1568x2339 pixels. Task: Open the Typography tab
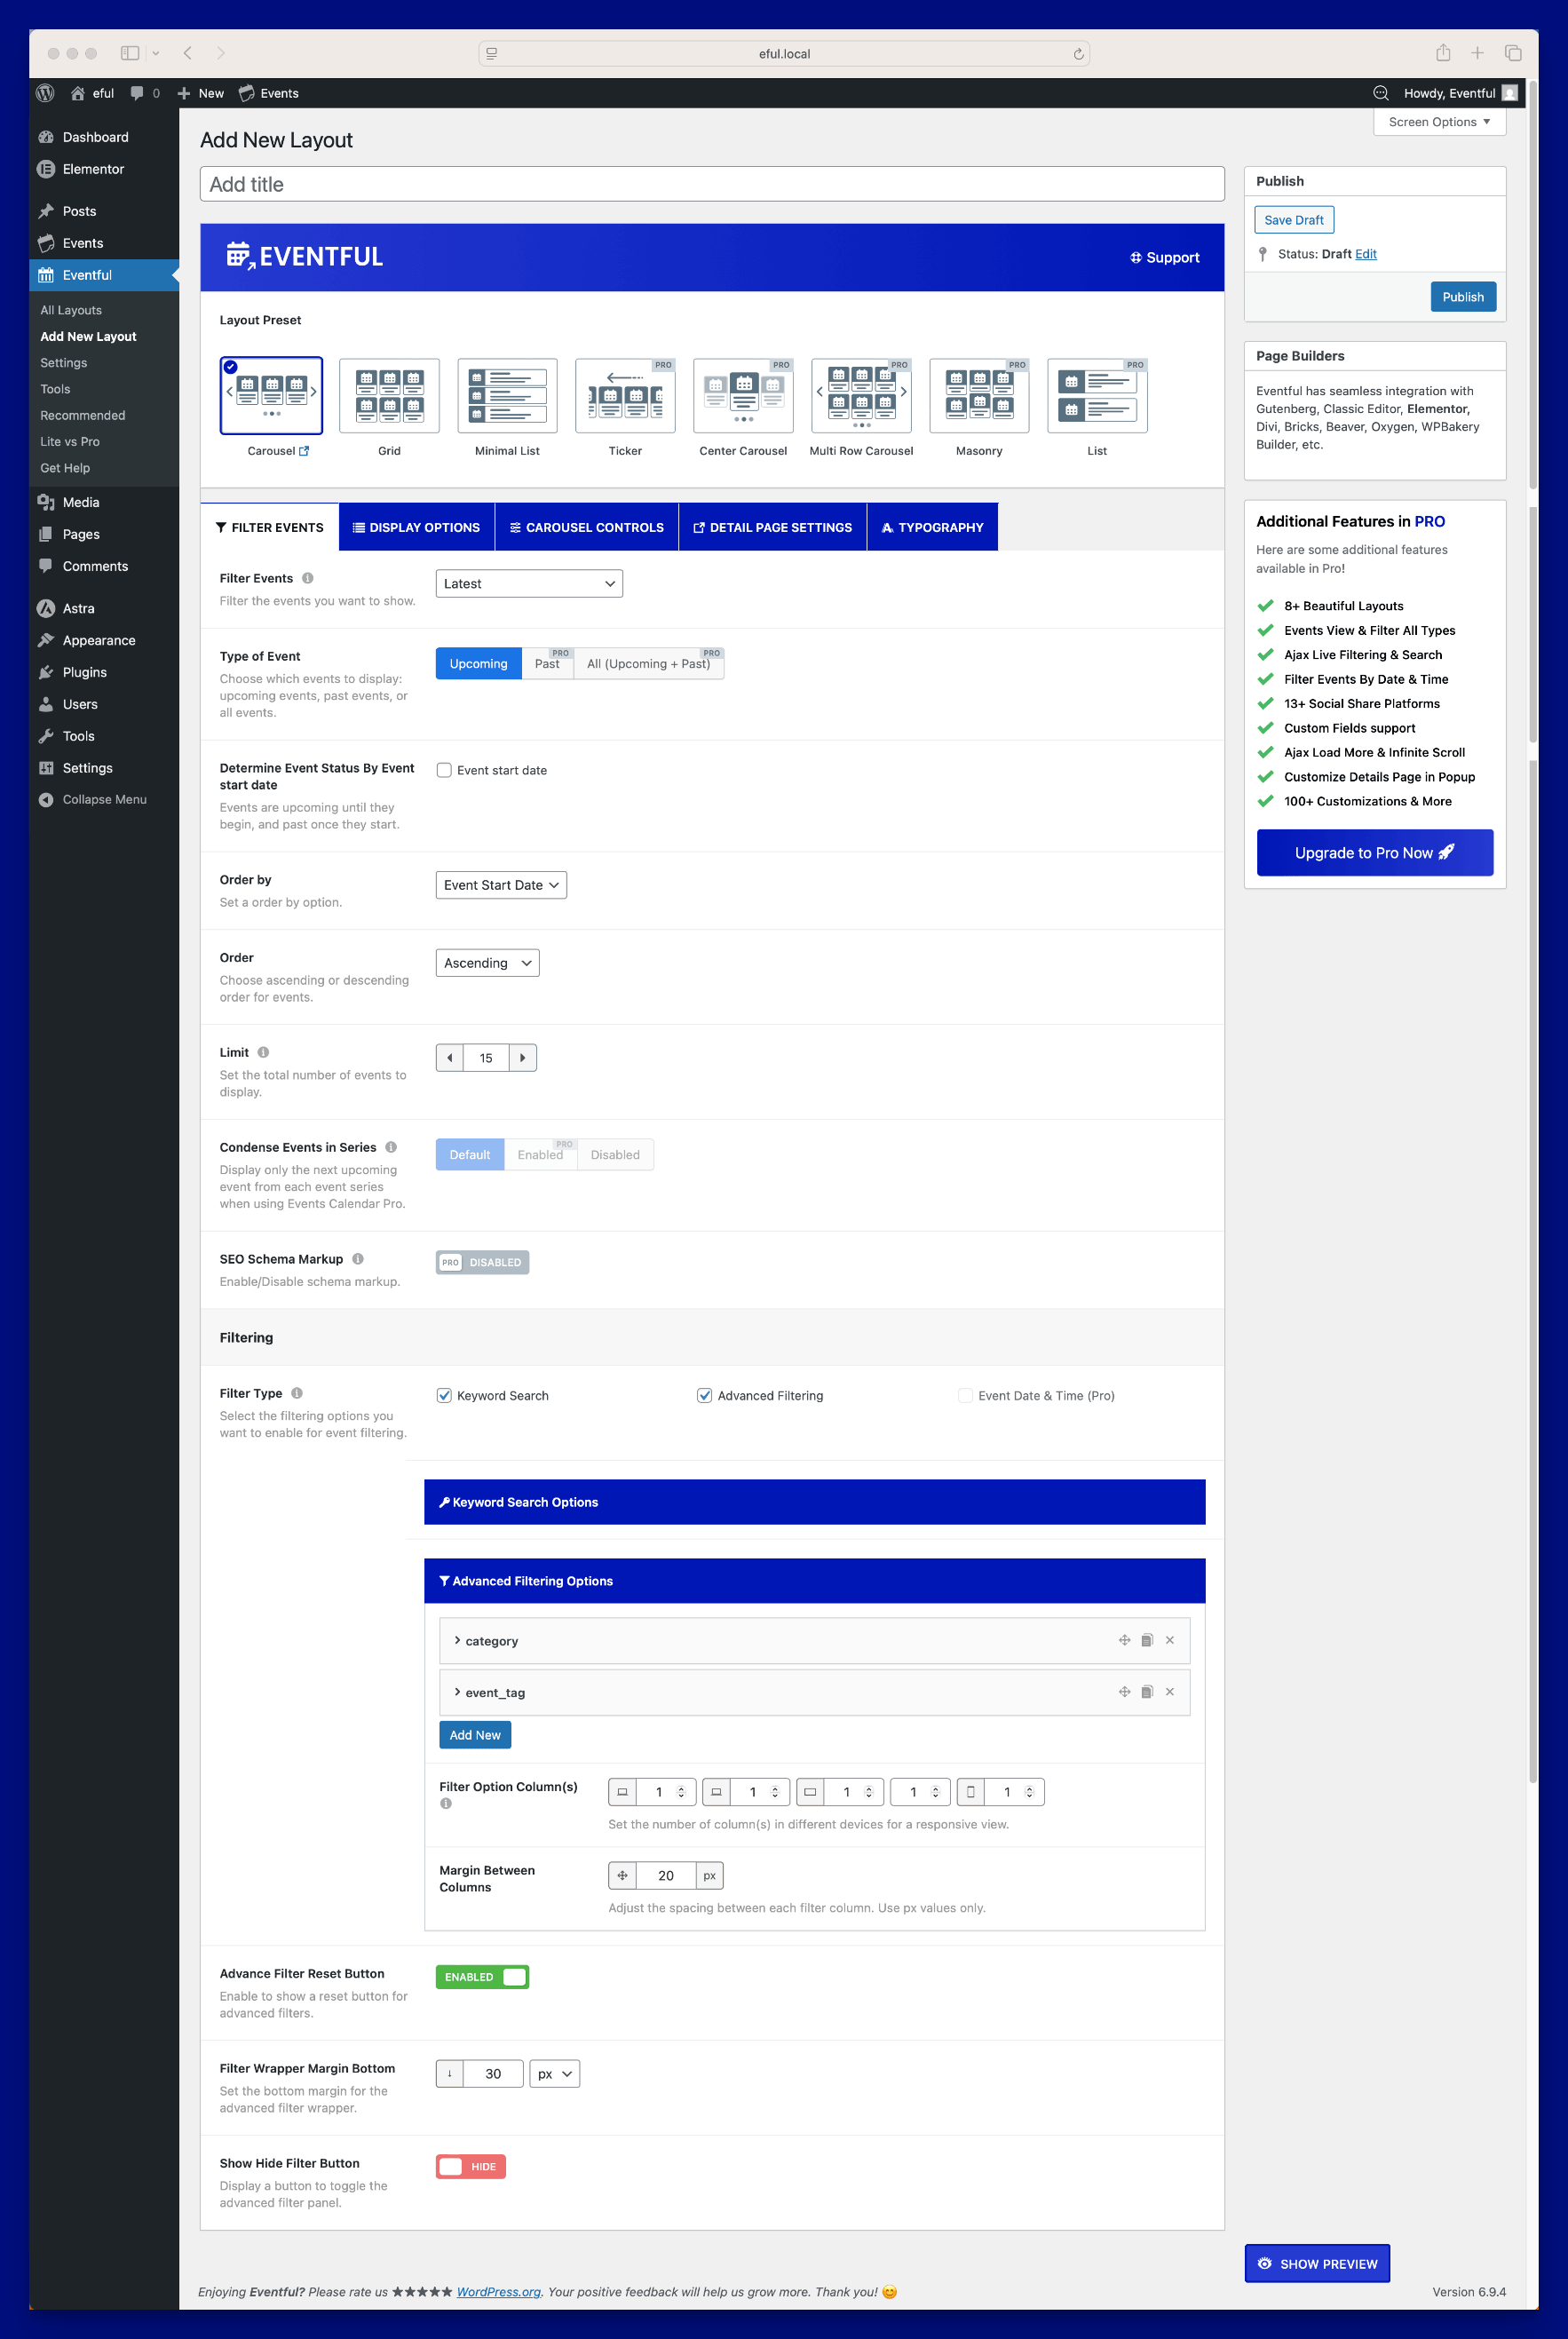932,527
